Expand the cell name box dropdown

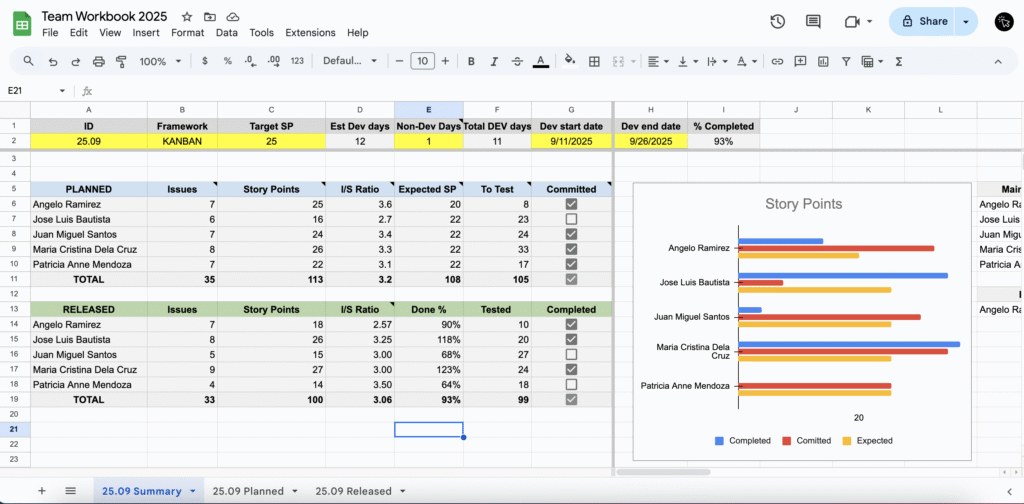tap(62, 90)
